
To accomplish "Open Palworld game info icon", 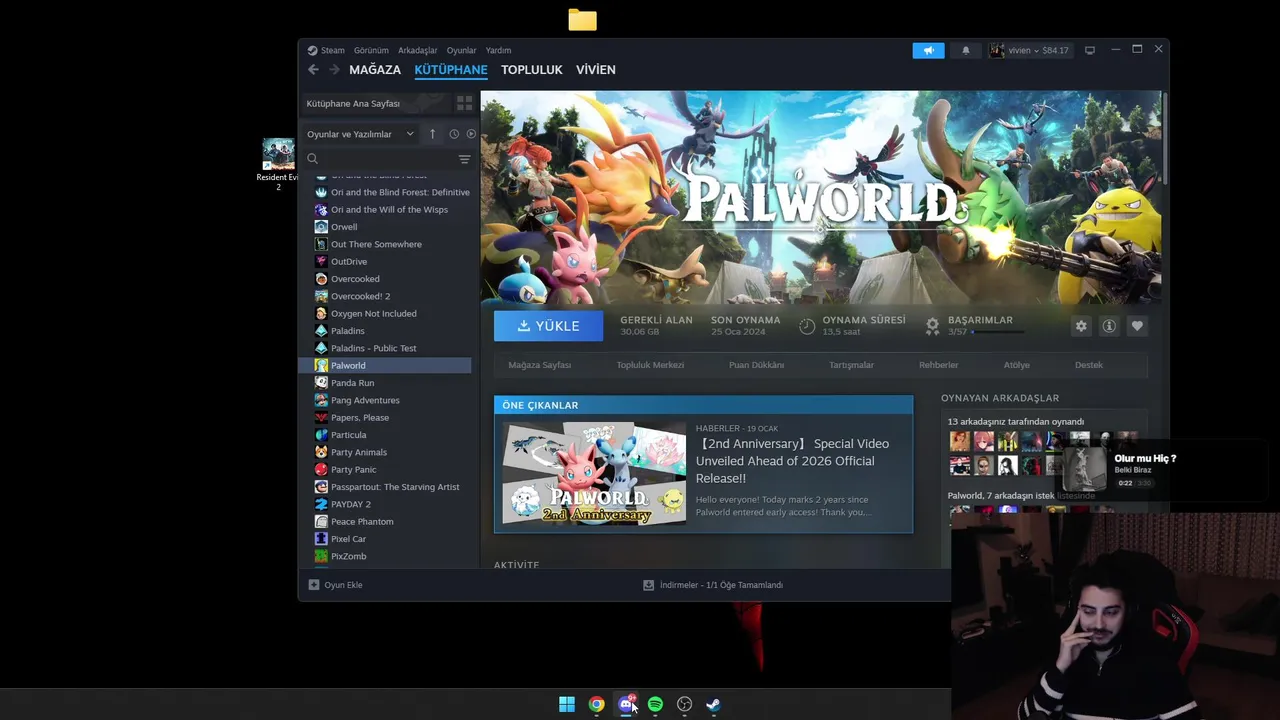I will click(x=1109, y=326).
